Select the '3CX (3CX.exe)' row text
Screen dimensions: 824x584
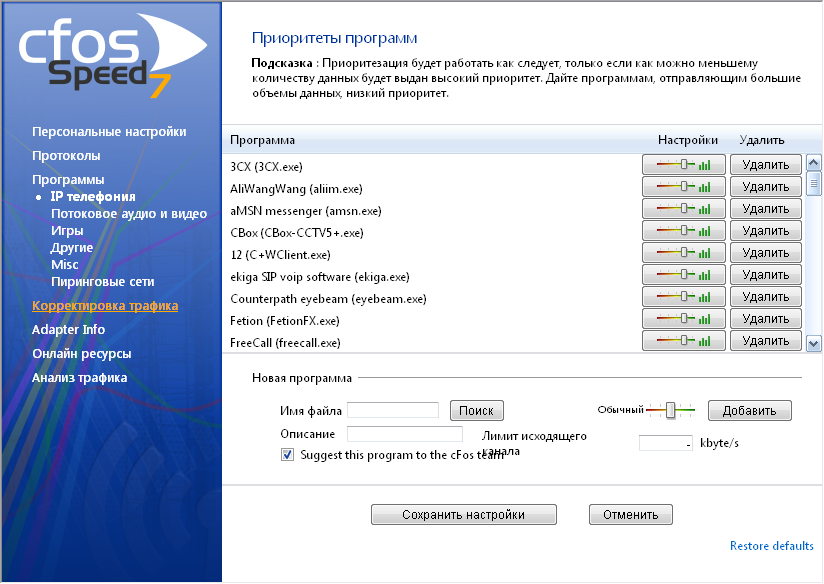(266, 167)
